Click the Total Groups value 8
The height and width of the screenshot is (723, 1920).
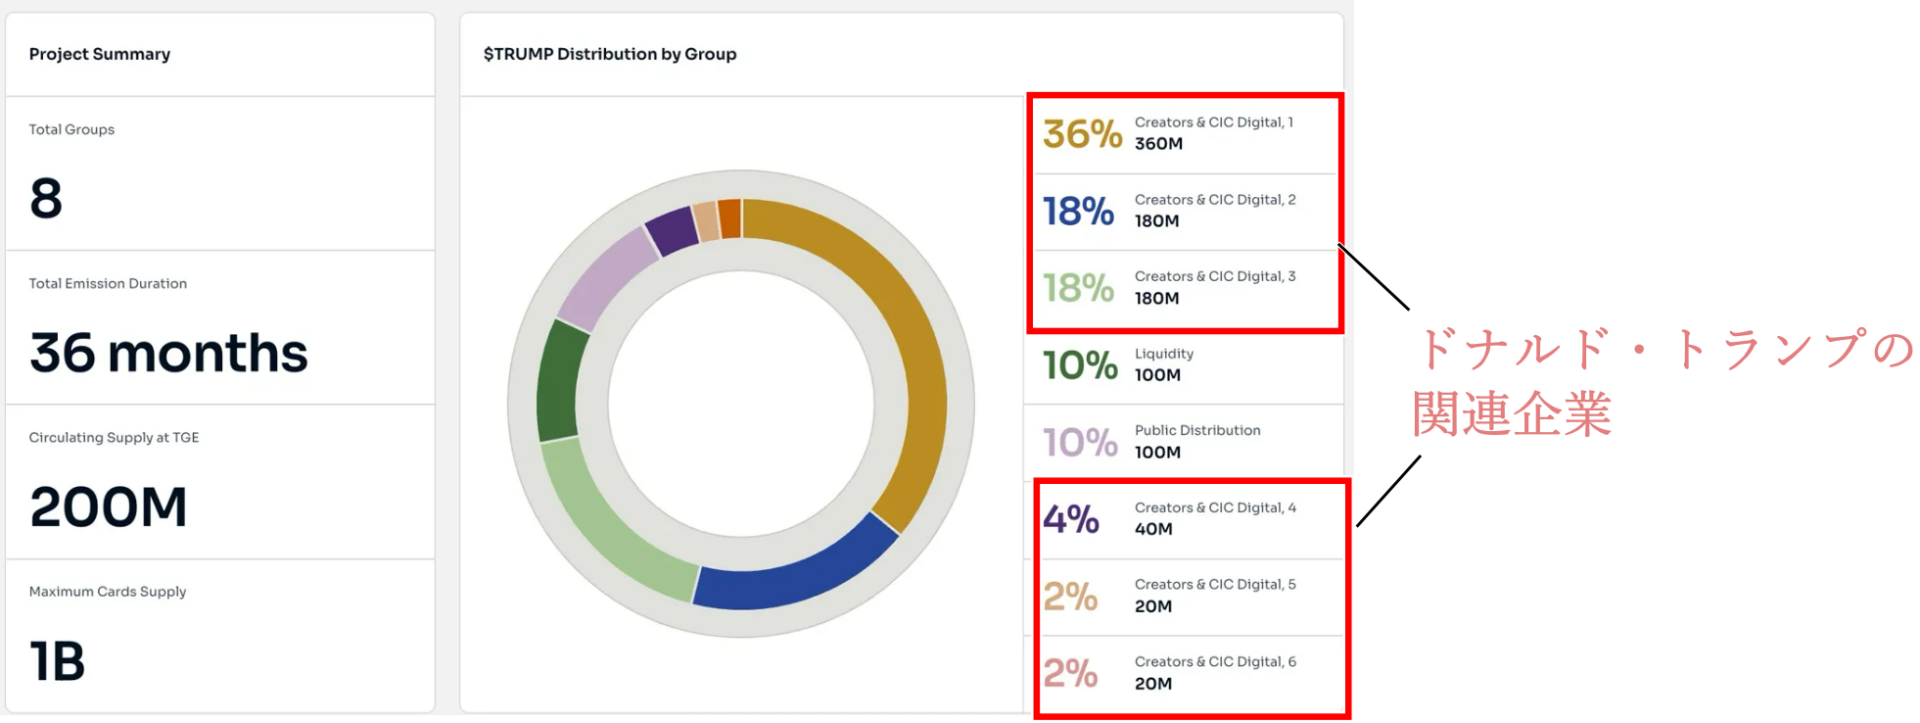click(46, 198)
